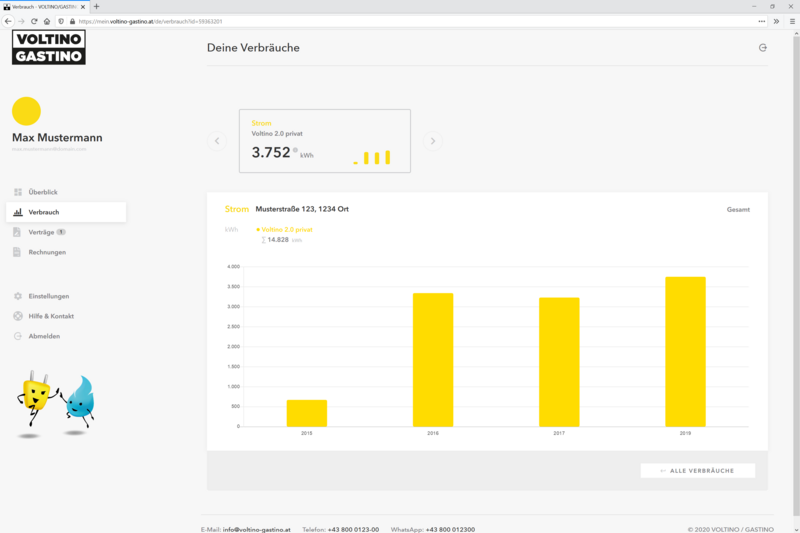This screenshot has width=800, height=533.
Task: Open the Rechnungen invoice icon
Action: tap(17, 252)
